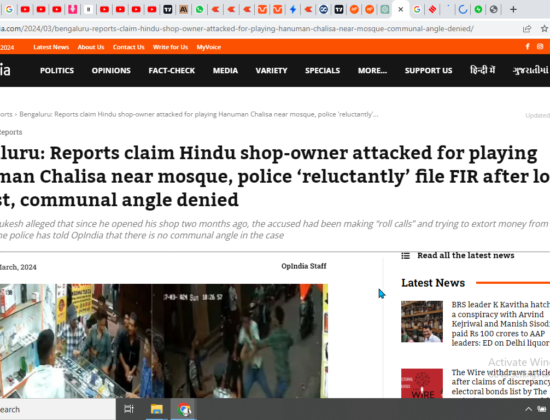Click the share page icon in address bar
The image size is (550, 420).
(527, 29)
